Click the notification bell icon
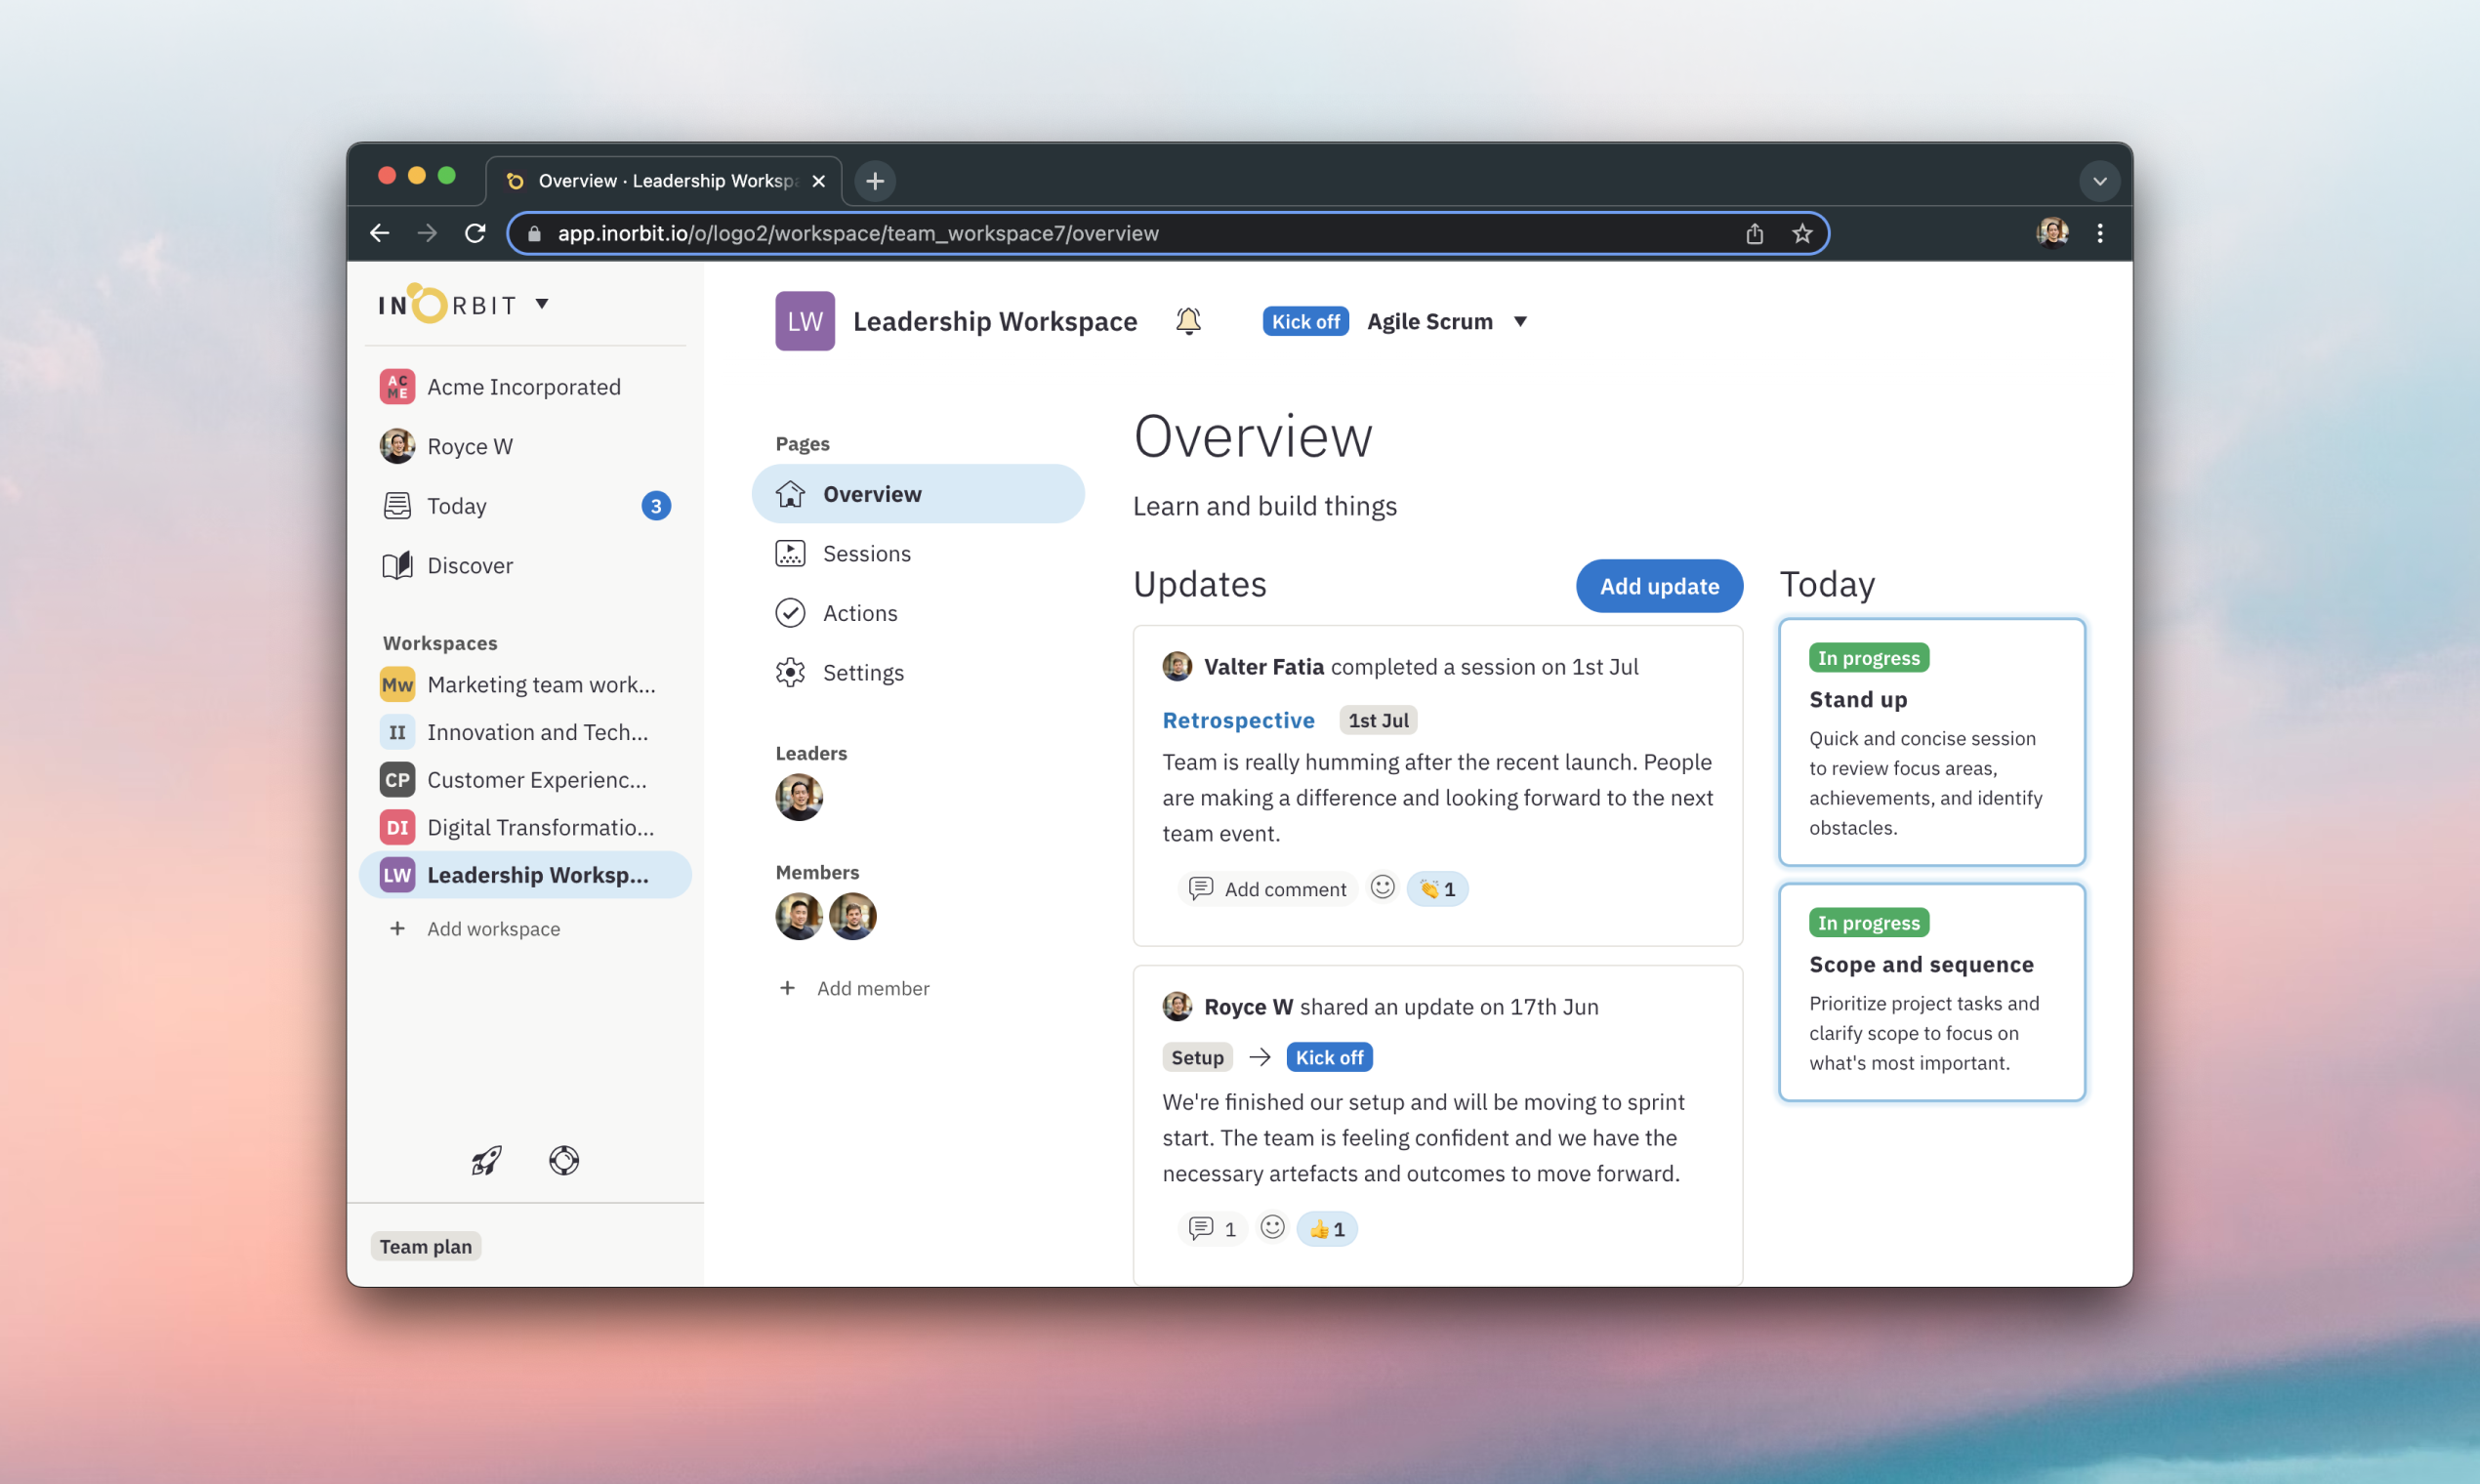 (1188, 321)
